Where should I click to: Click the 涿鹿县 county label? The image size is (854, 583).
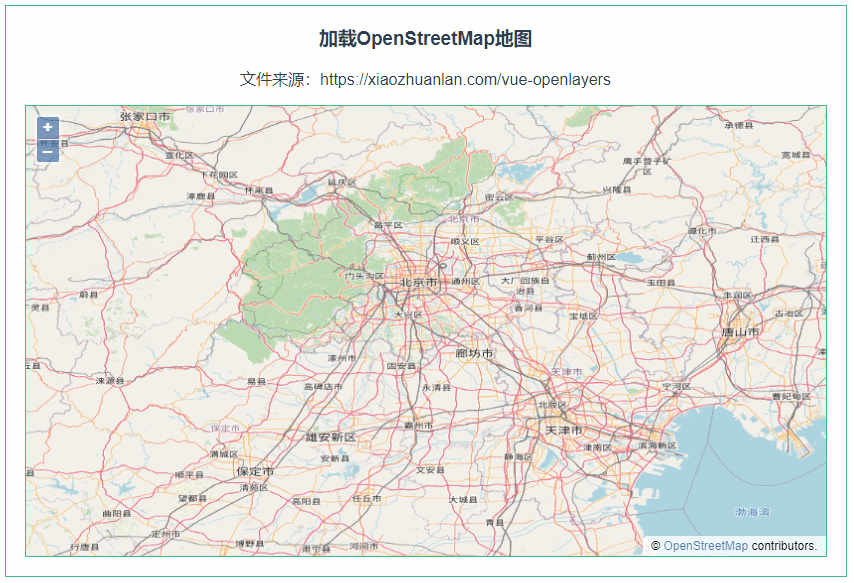click(x=201, y=196)
